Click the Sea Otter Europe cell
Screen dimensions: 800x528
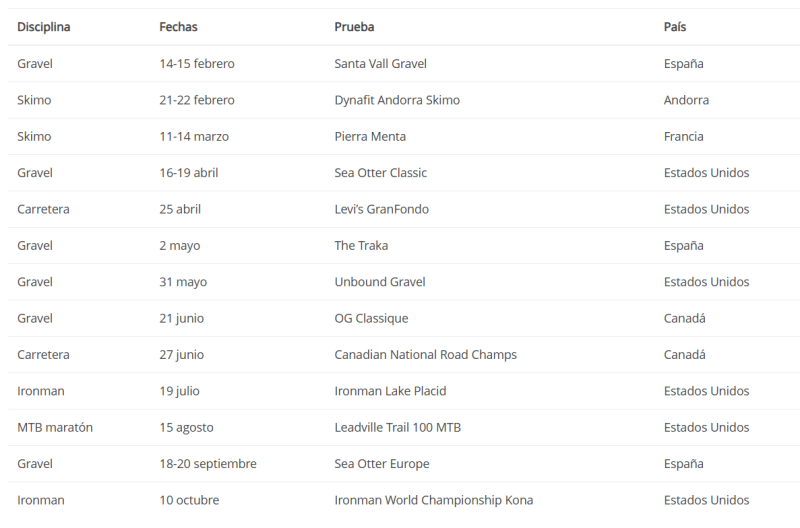tap(379, 464)
